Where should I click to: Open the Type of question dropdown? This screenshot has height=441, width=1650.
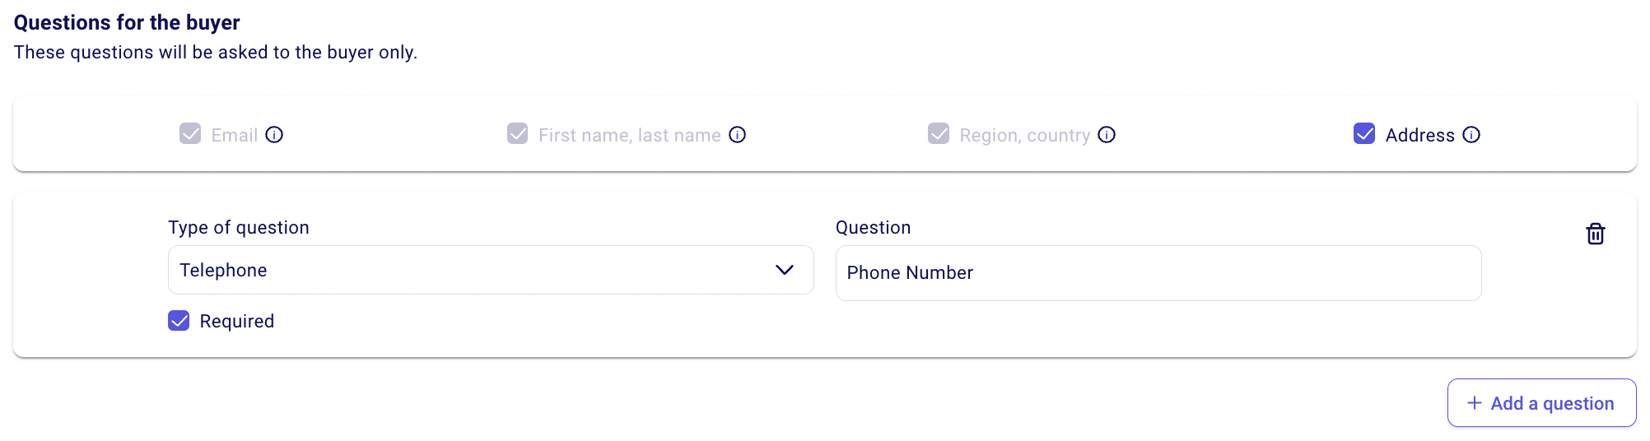point(490,270)
